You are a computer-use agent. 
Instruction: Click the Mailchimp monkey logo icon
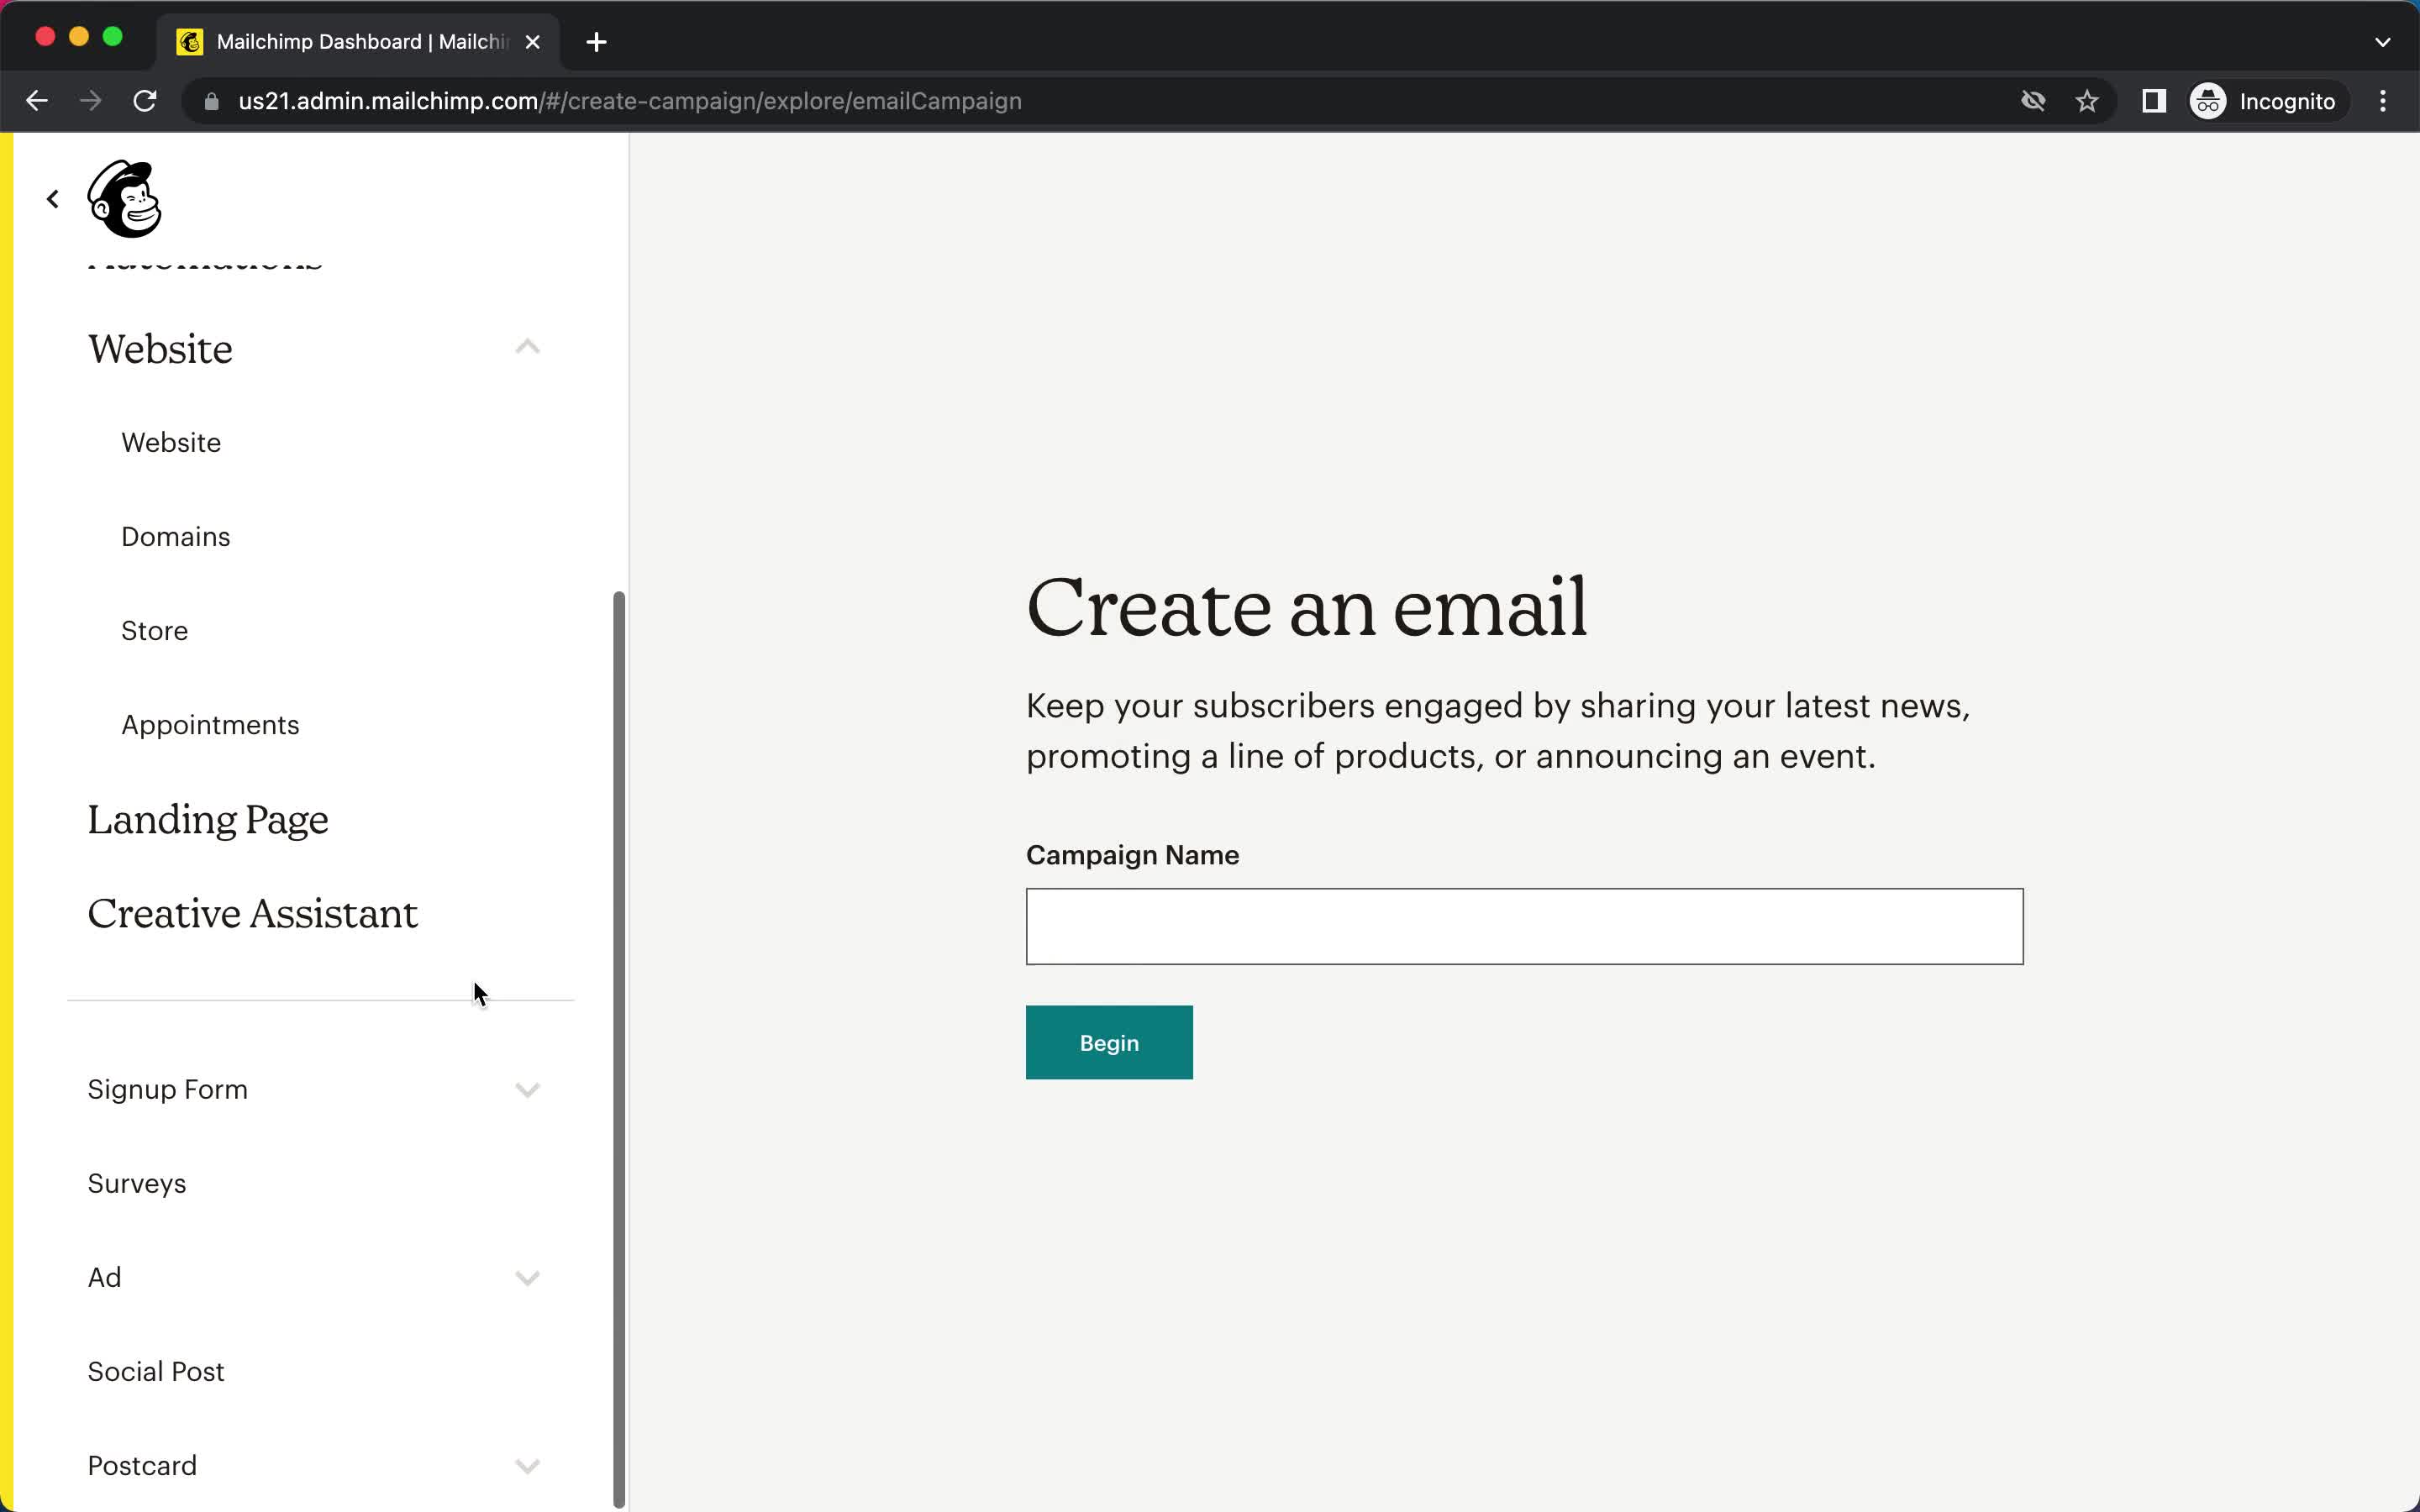tap(124, 195)
